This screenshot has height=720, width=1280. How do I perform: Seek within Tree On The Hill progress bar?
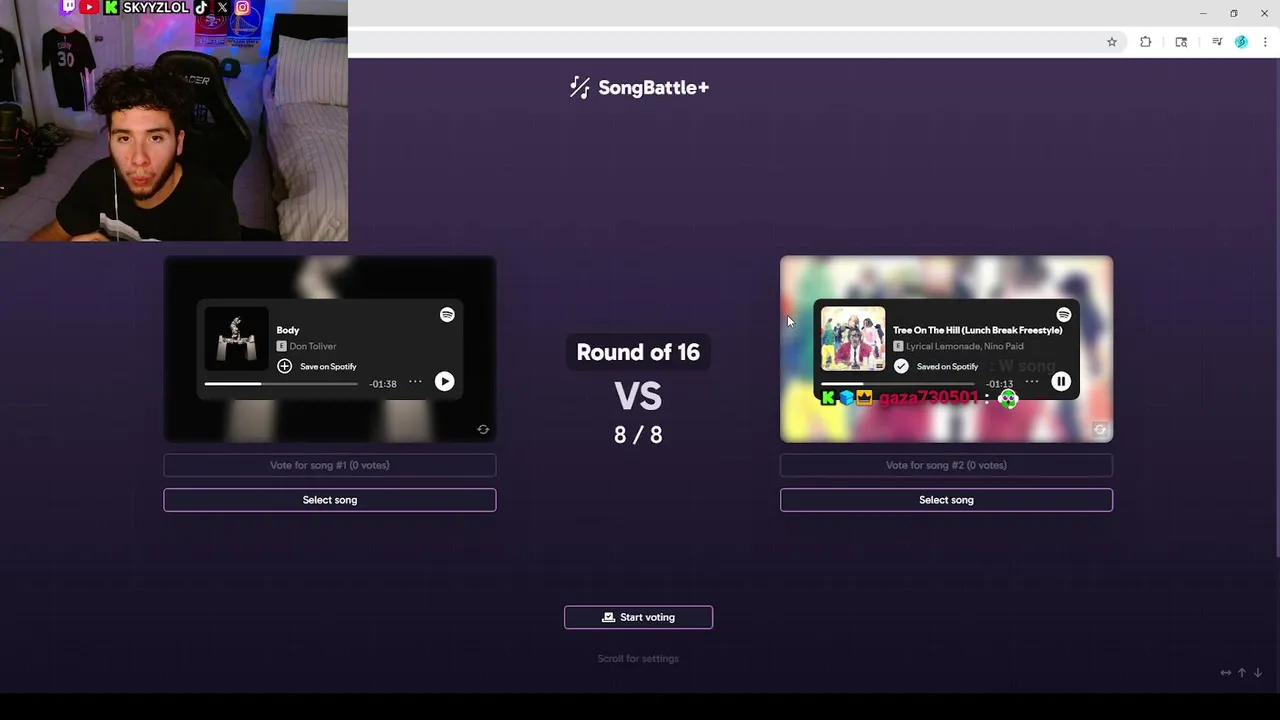point(898,383)
